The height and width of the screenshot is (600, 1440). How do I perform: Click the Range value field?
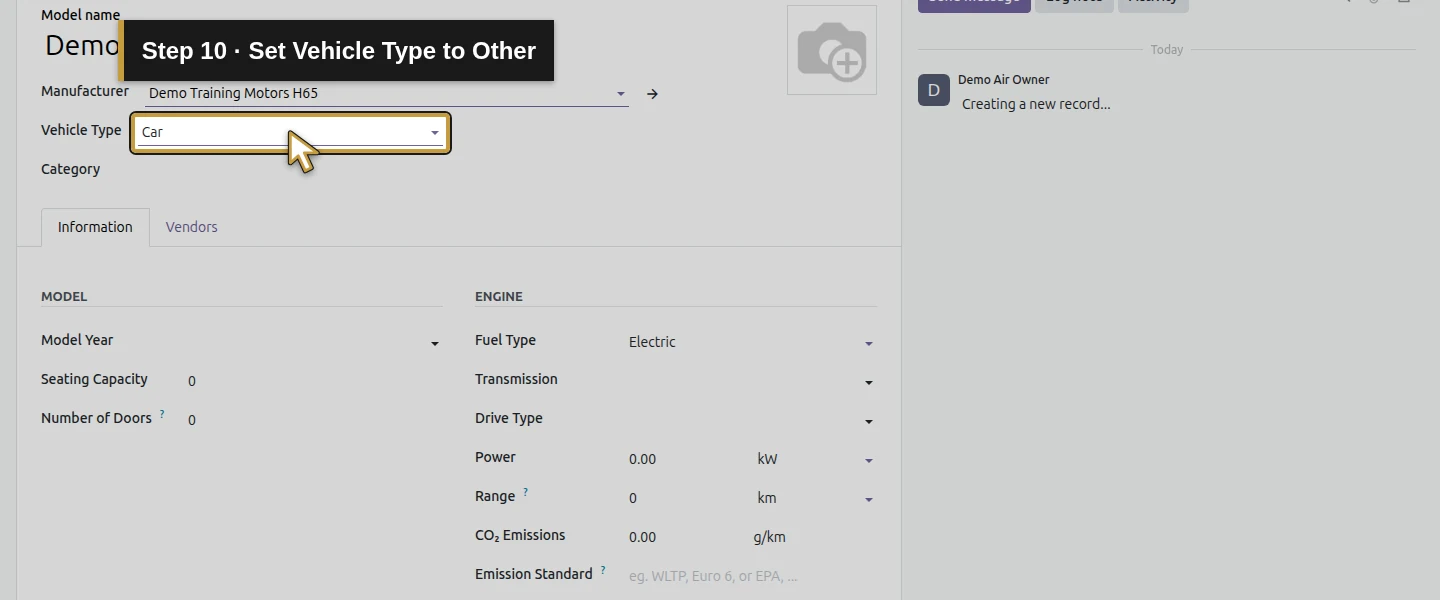point(688,498)
